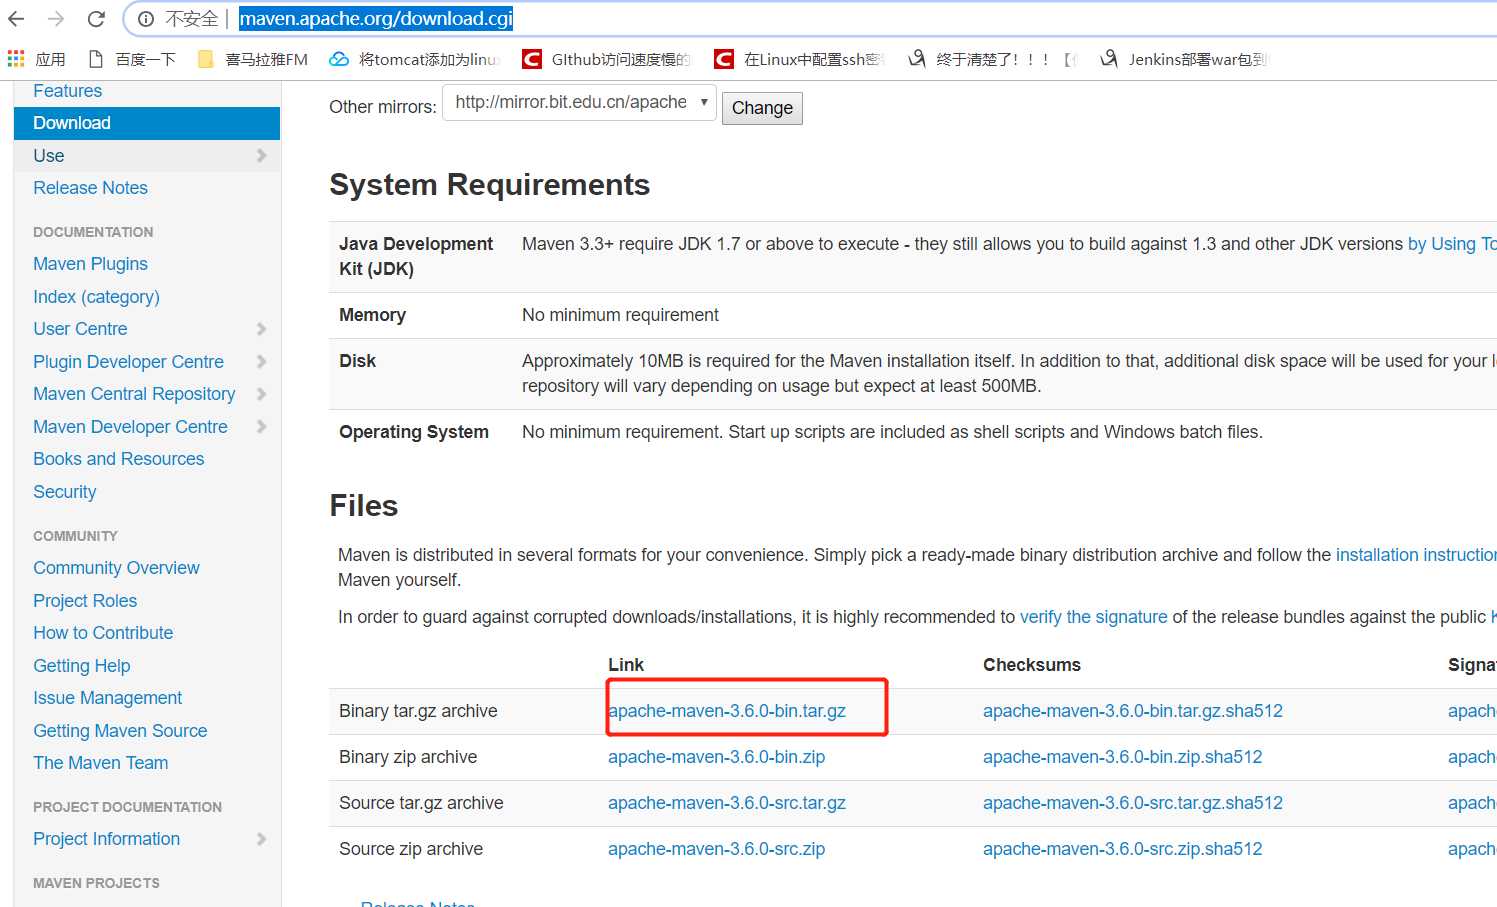This screenshot has height=907, width=1497.
Task: Reload the page with the refresh icon
Action: [96, 19]
